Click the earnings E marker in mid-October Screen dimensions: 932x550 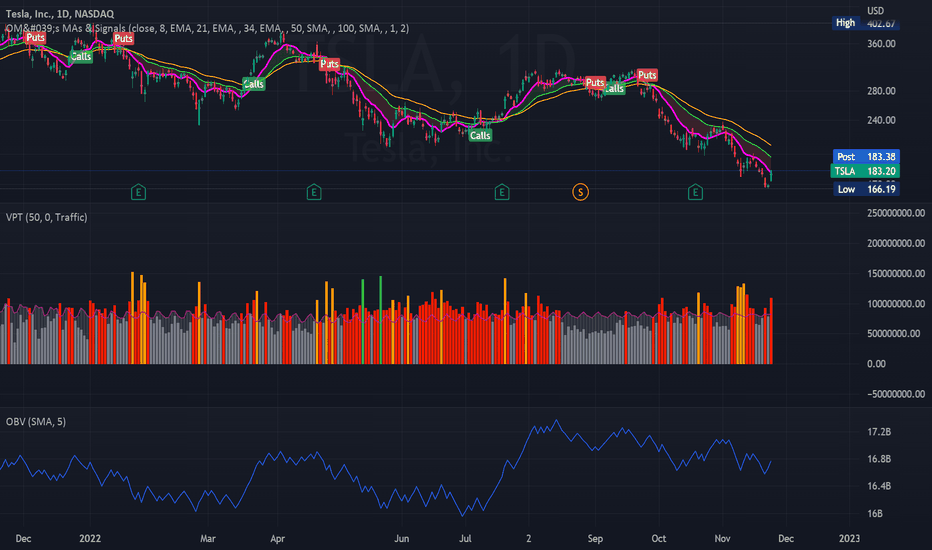point(695,192)
